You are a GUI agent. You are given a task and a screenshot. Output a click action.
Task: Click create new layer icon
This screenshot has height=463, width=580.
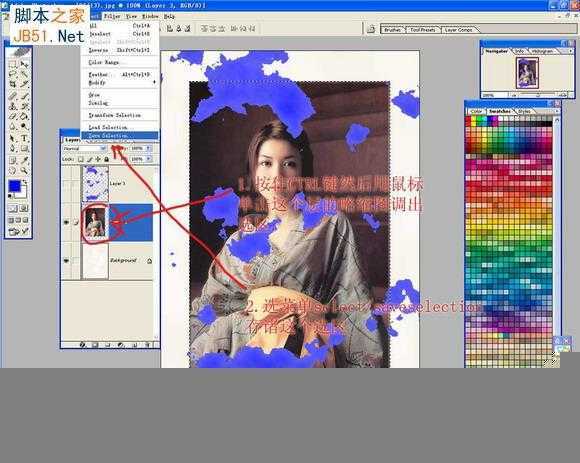135,345
